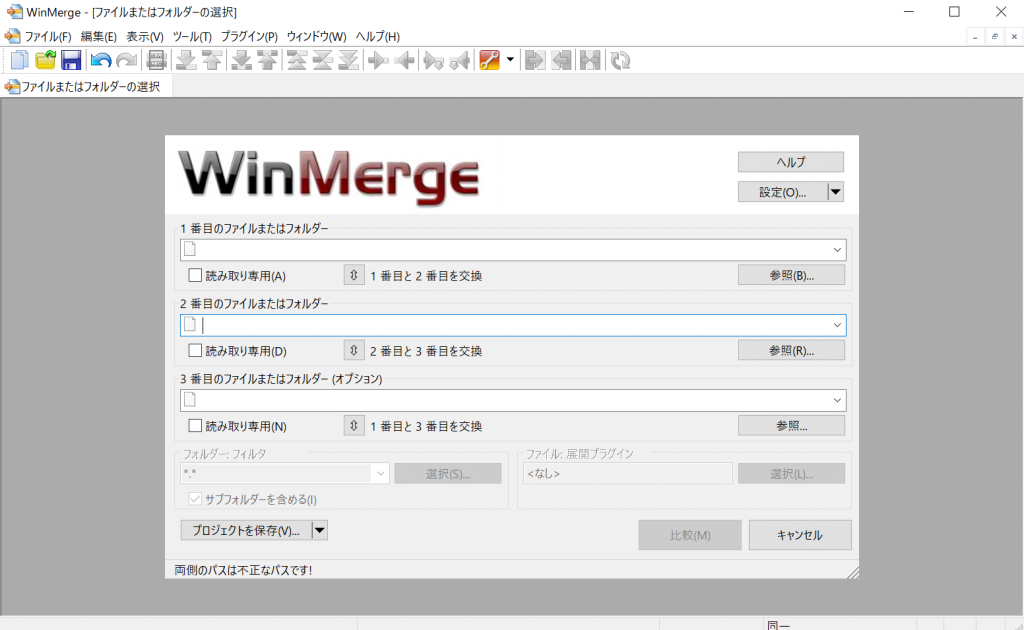Click the dialog resize grip corner
The height and width of the screenshot is (630, 1024).
pos(853,573)
